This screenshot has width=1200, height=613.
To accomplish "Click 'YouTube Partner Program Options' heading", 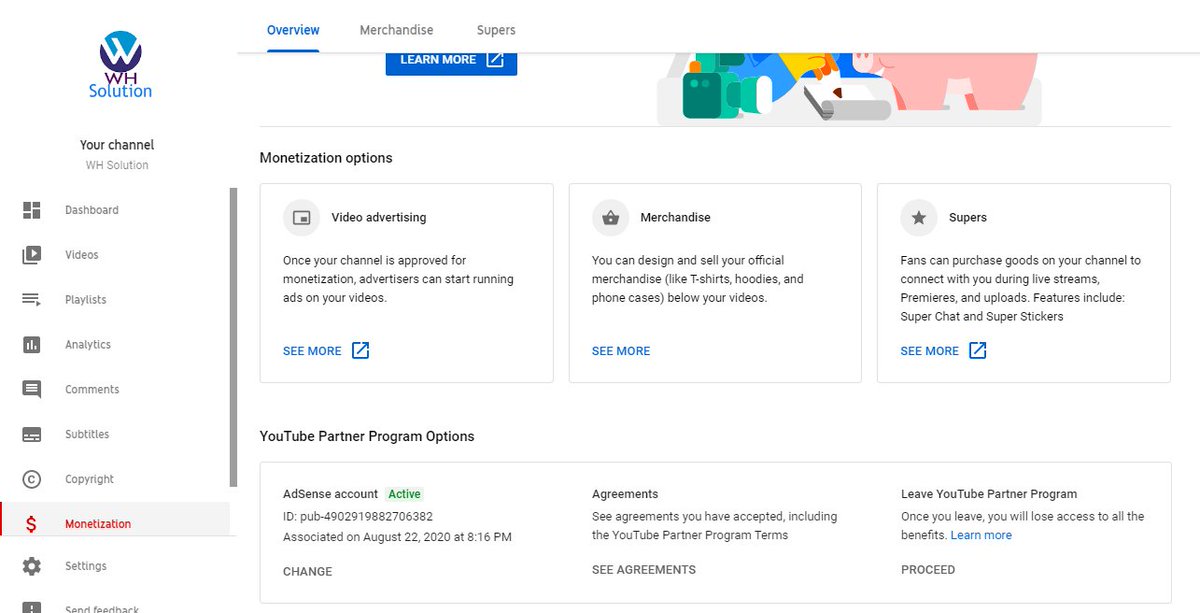I will point(367,436).
